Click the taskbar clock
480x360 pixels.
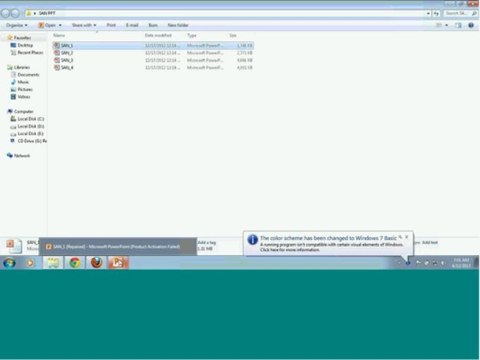tap(461, 263)
